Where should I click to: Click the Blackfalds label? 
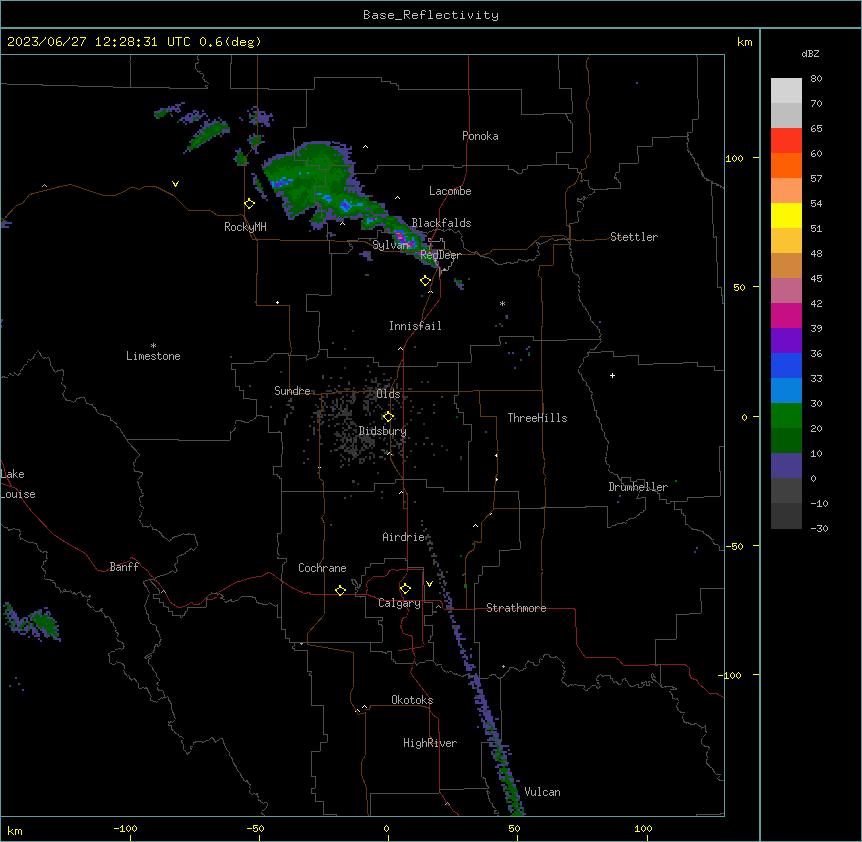(441, 223)
